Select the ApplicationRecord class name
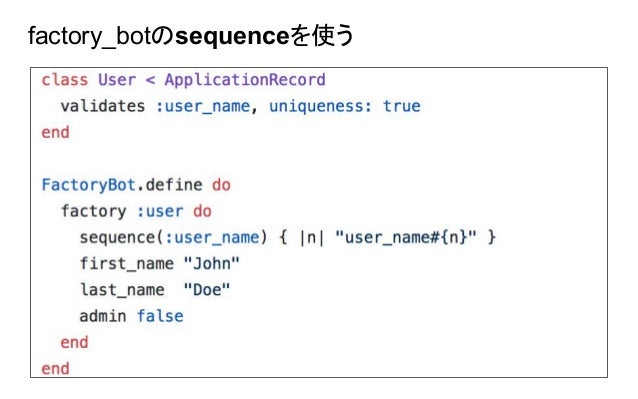 point(245,80)
